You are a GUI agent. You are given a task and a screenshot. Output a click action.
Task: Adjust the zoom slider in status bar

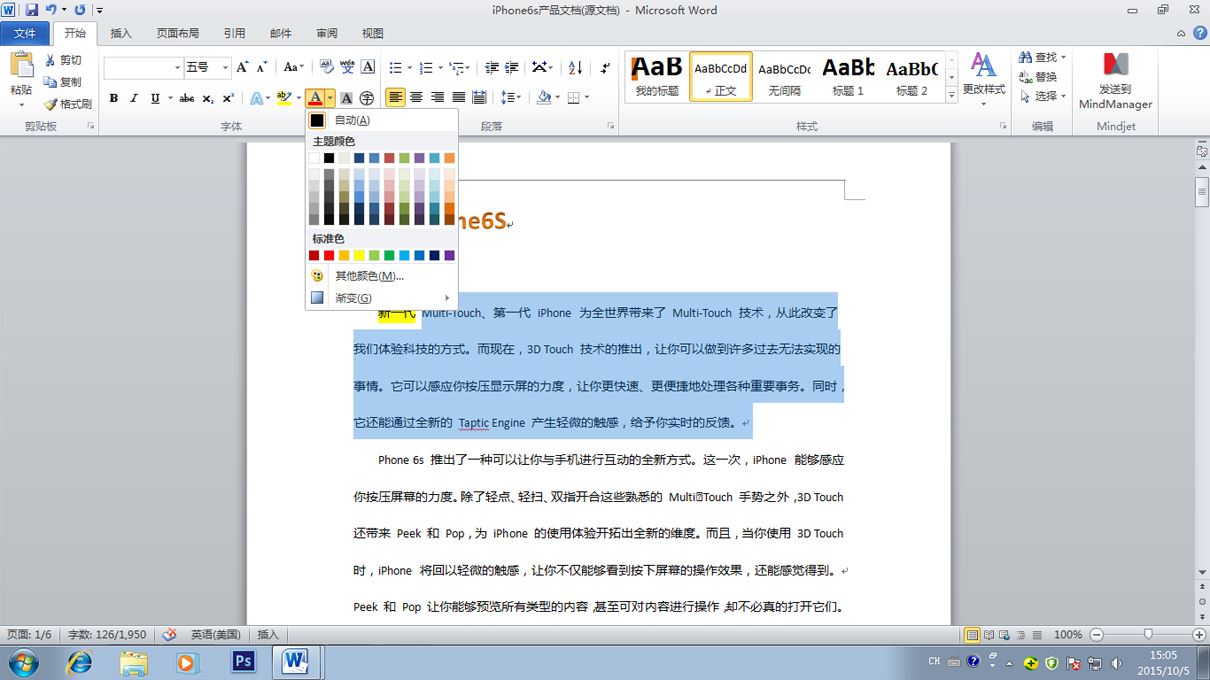click(x=1148, y=635)
